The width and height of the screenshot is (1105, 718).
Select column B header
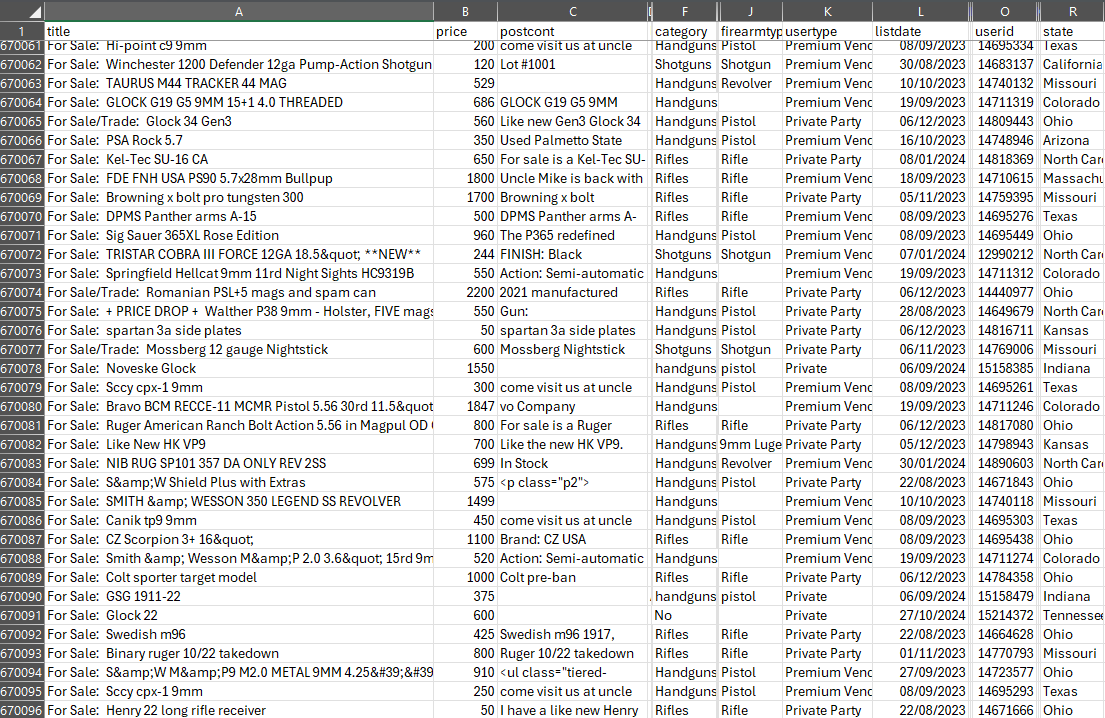[465, 11]
